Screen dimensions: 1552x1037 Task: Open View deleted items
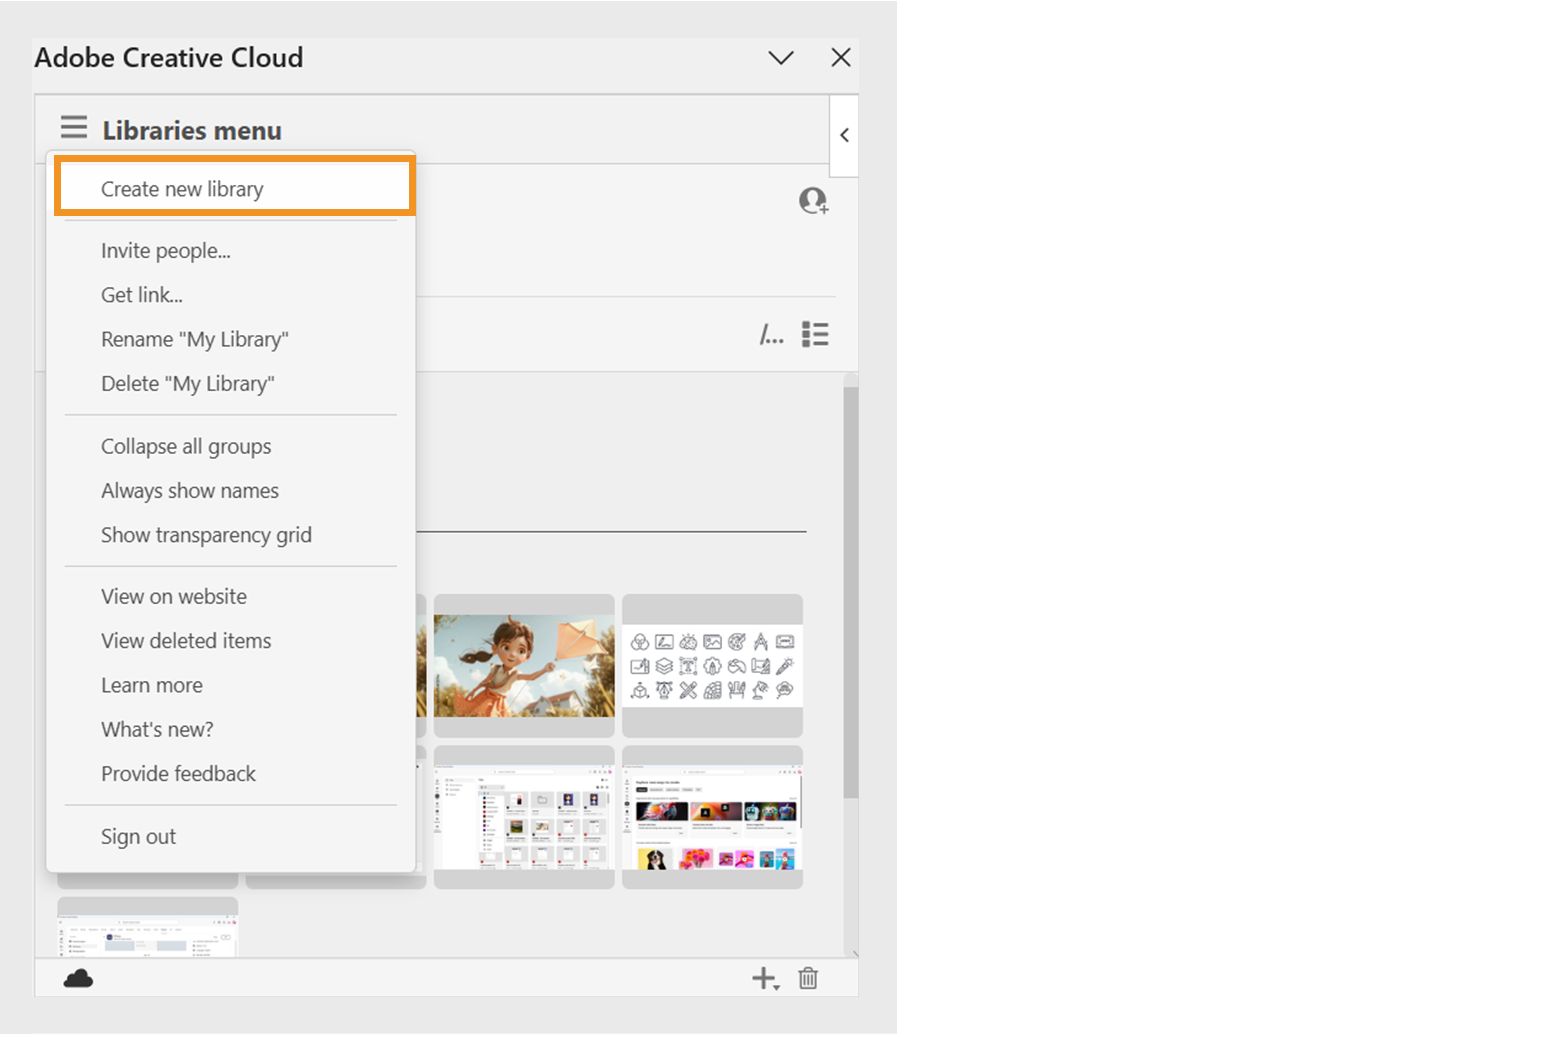[x=231, y=641]
